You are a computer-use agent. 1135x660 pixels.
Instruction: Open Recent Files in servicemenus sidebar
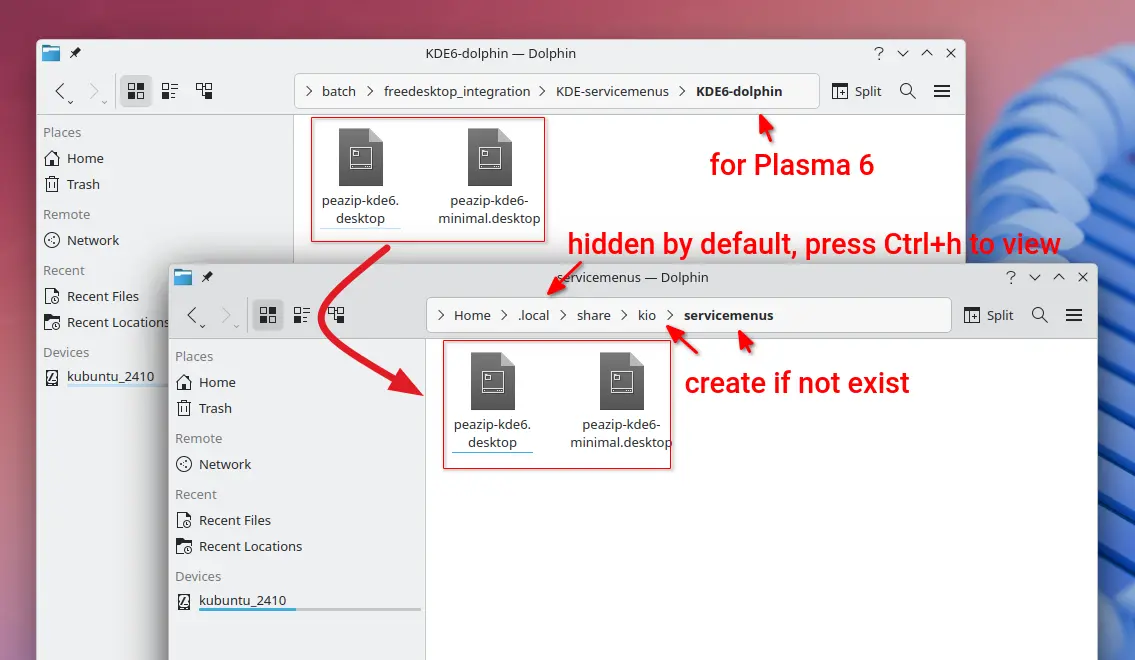click(x=224, y=520)
